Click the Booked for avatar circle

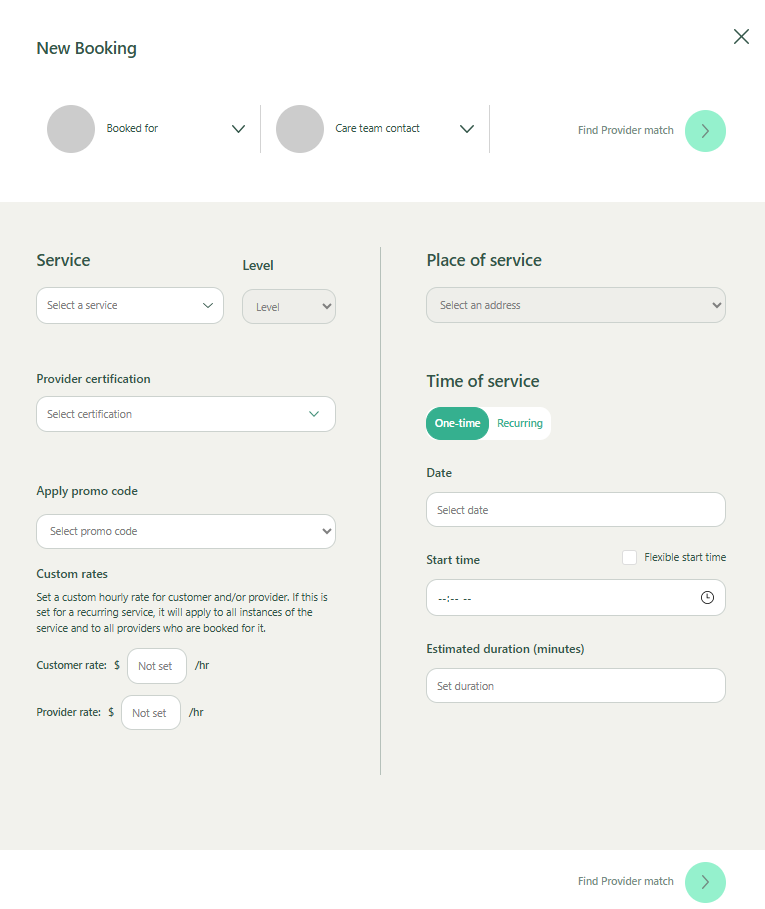tap(71, 129)
